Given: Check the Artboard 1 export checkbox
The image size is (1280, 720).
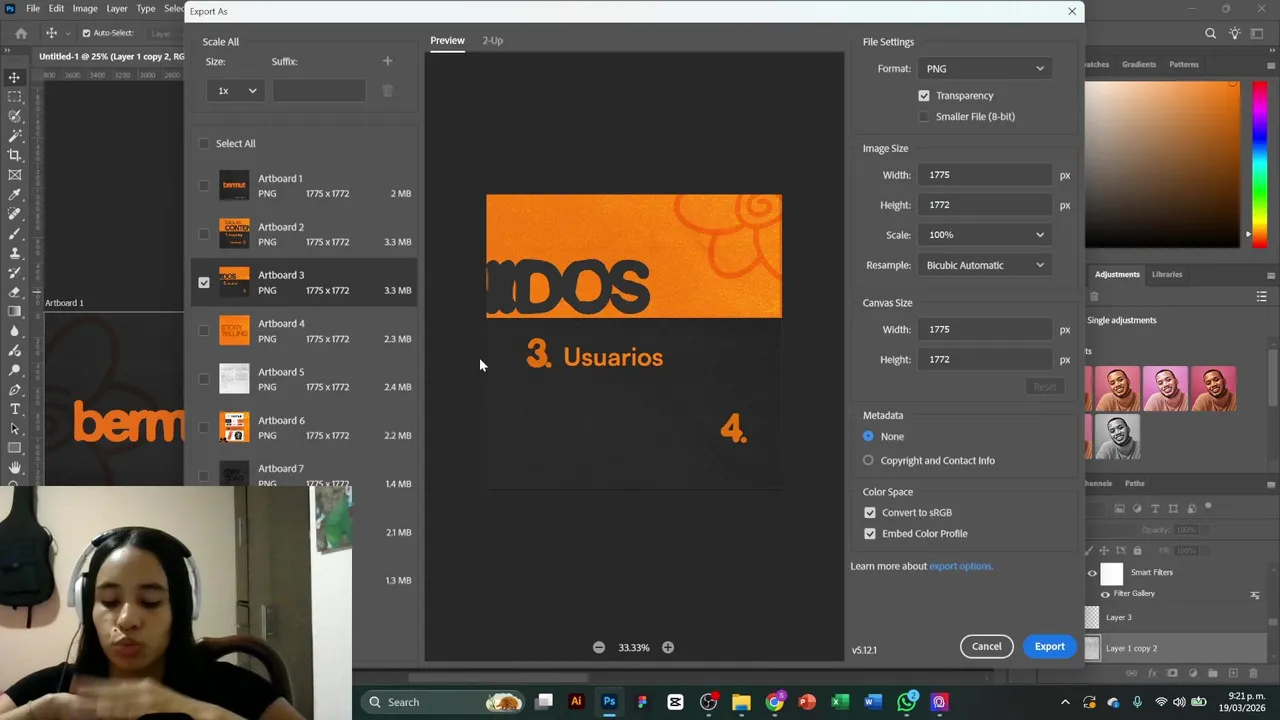Looking at the screenshot, I should [x=204, y=185].
